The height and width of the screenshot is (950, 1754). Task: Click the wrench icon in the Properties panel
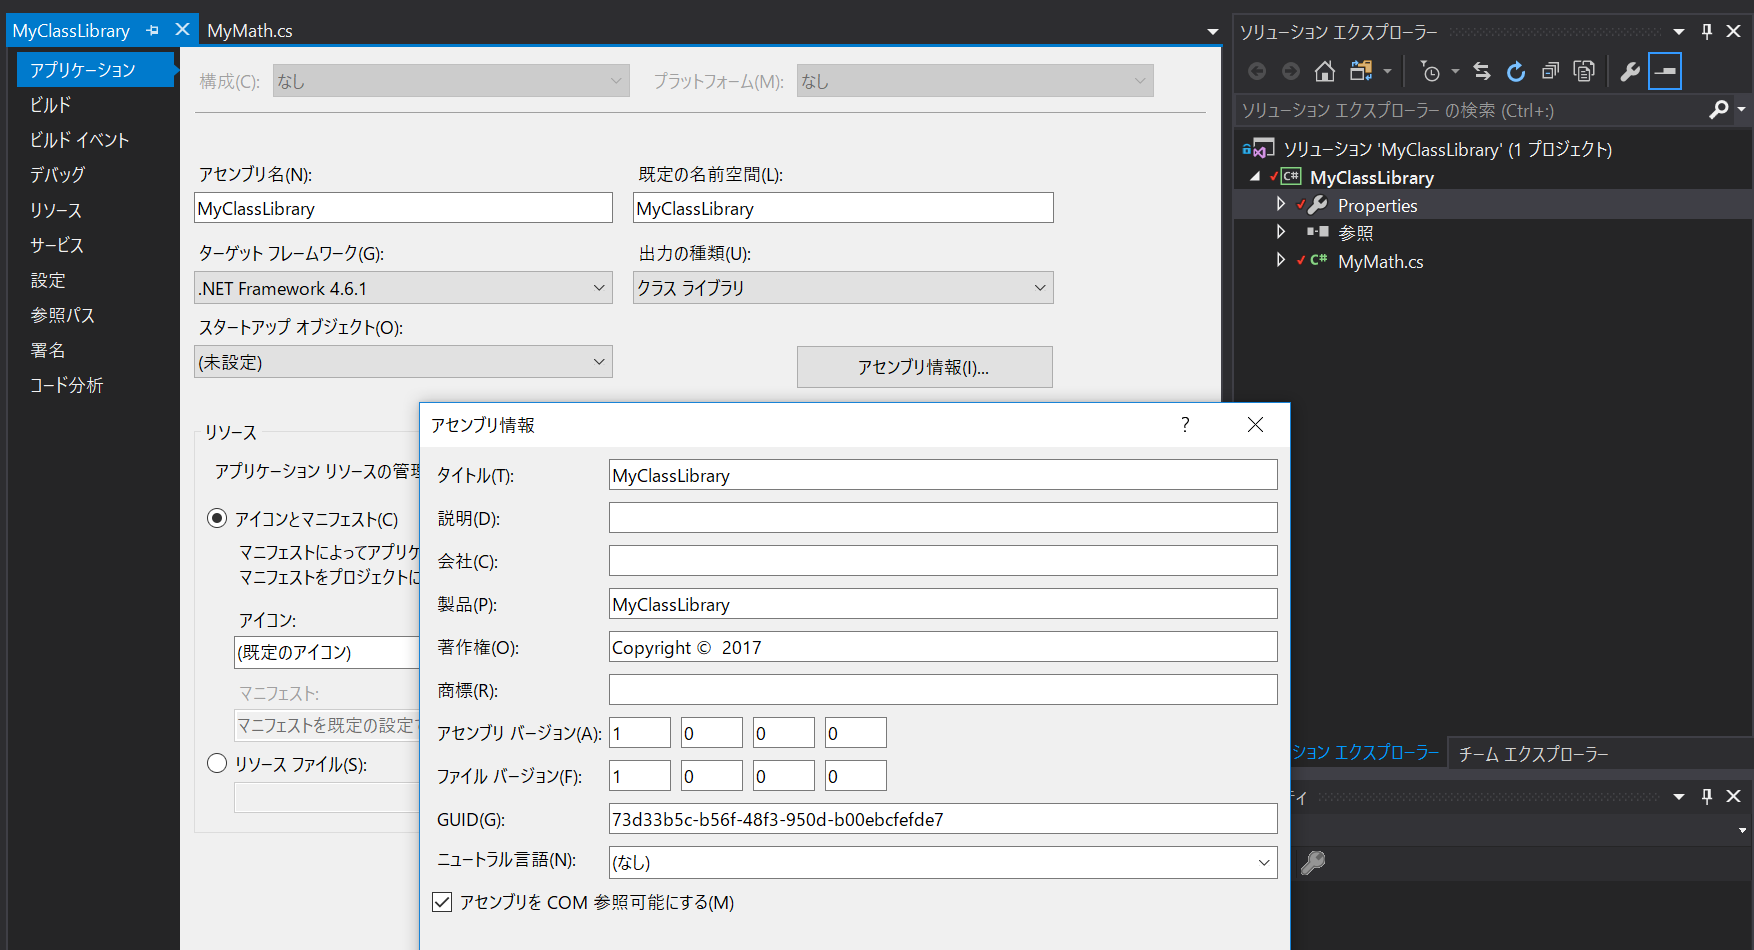pyautogui.click(x=1313, y=862)
